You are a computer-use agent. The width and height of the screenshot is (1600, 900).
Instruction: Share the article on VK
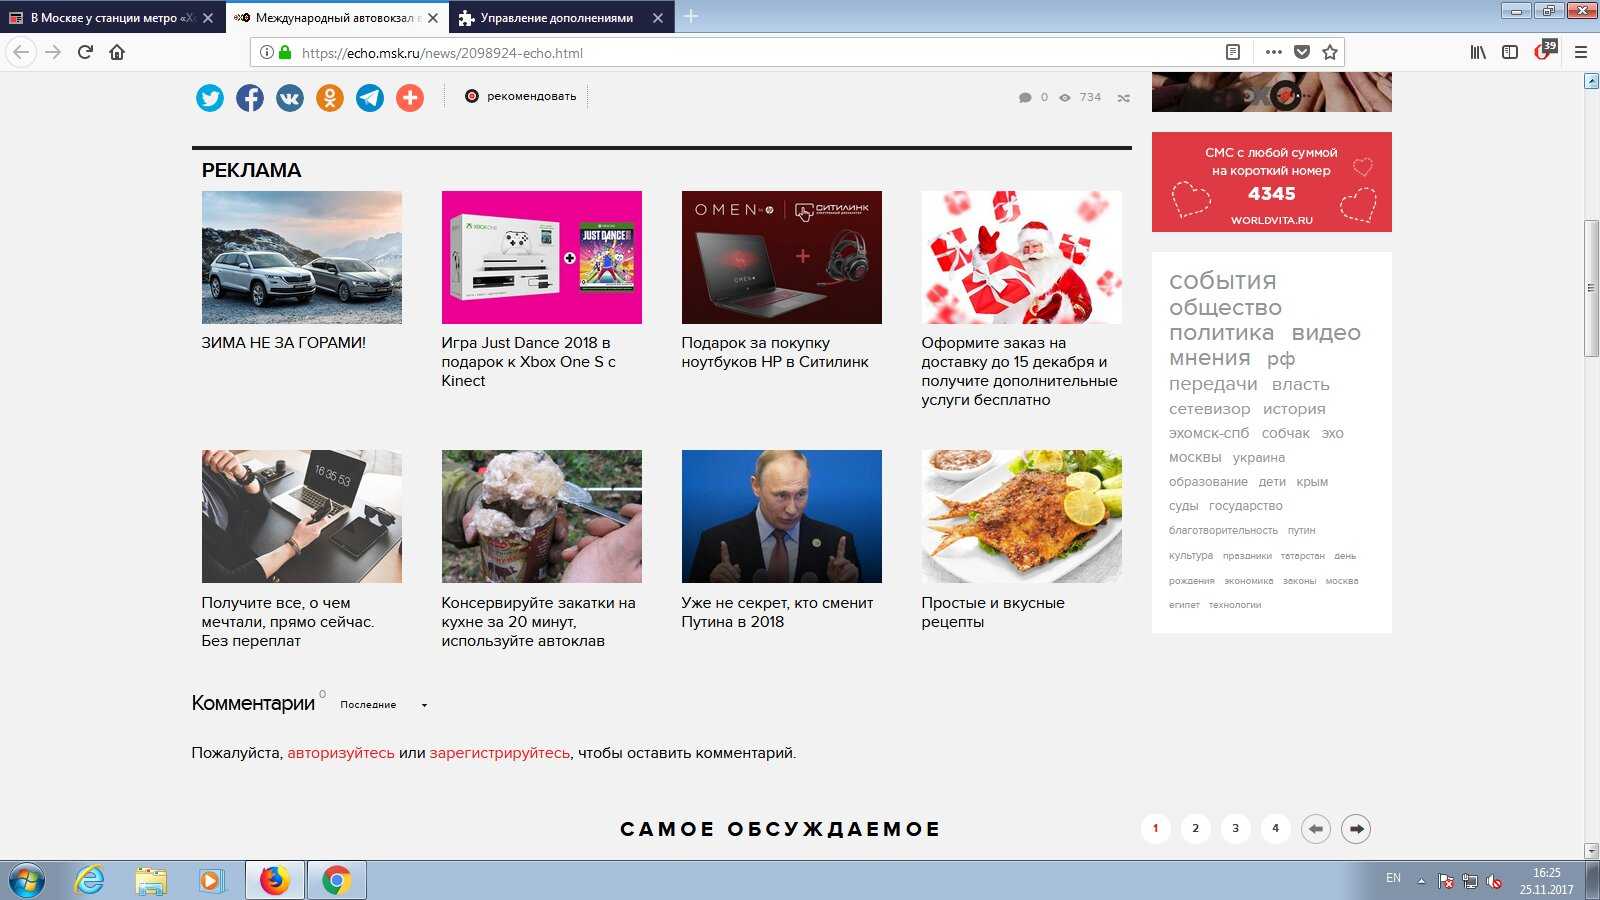(x=290, y=97)
